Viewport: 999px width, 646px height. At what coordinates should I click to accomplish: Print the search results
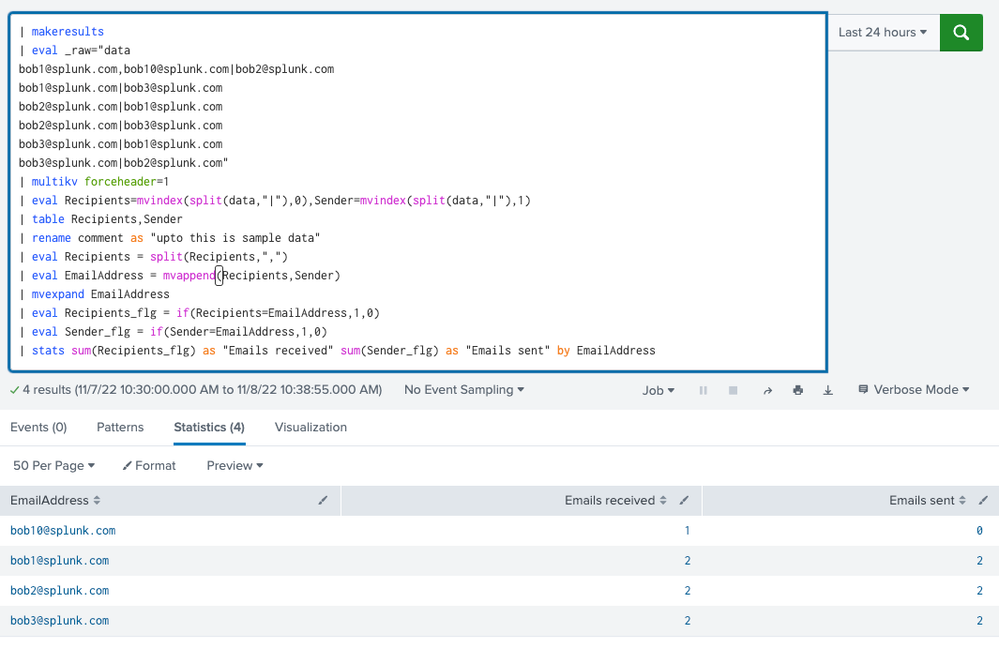tap(798, 390)
